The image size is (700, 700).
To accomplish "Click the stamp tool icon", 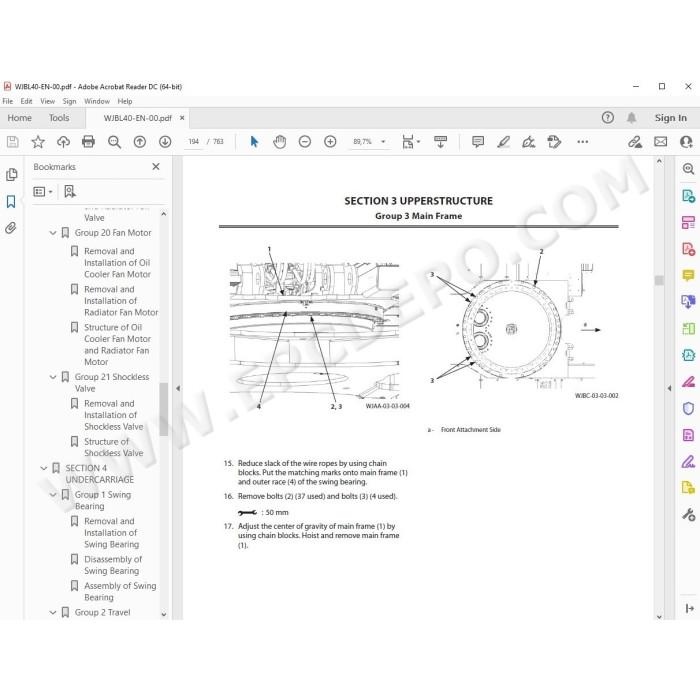I will coord(554,142).
